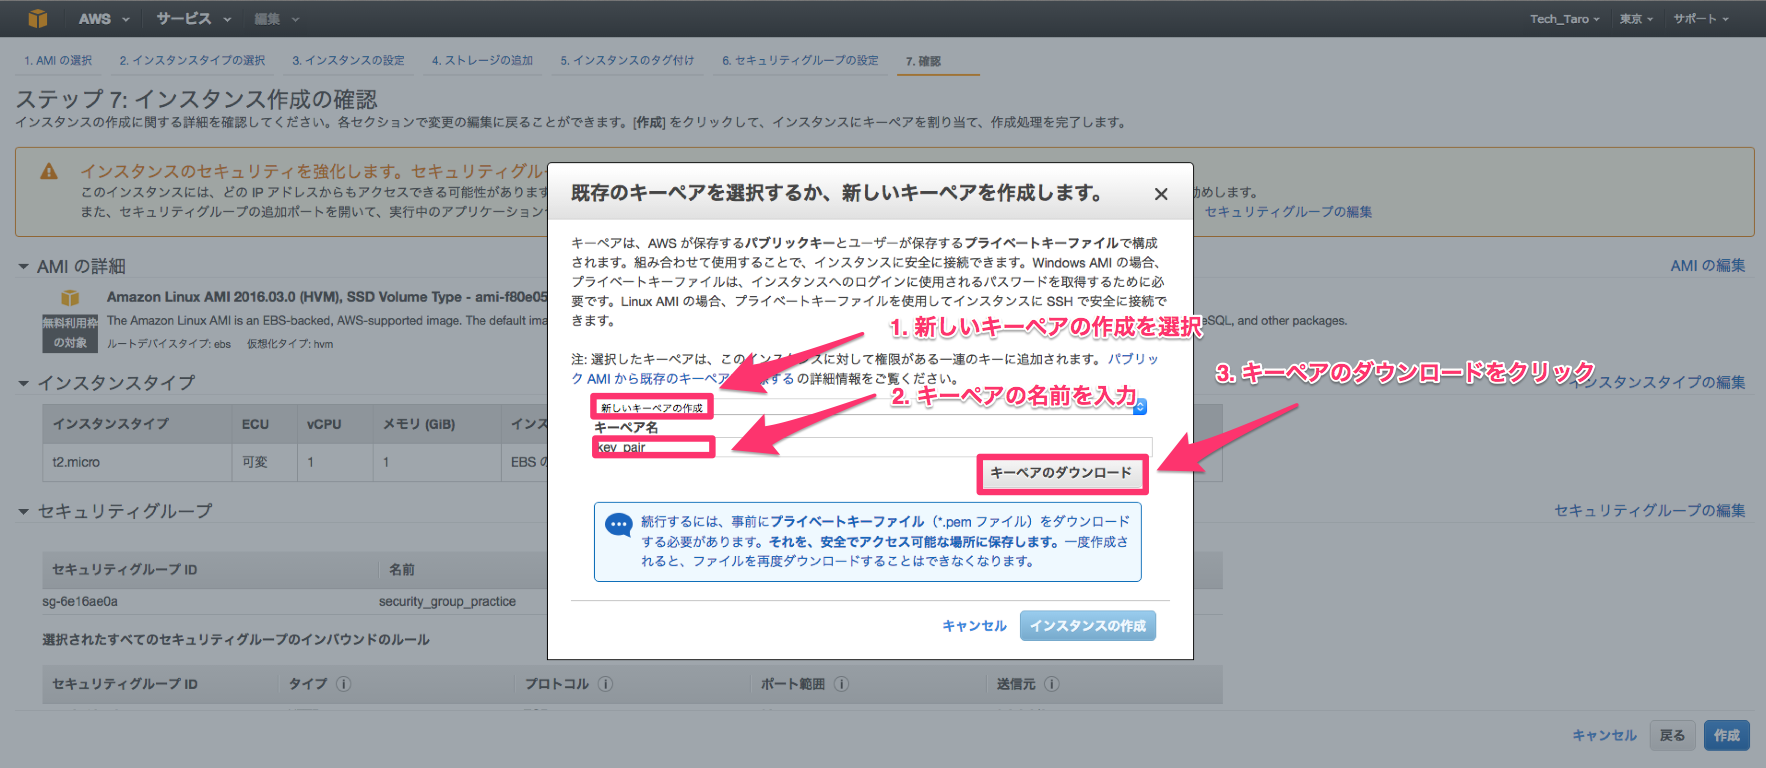
Task: Go to step 2. インスタンスタイプの選択 tab
Action: [192, 61]
